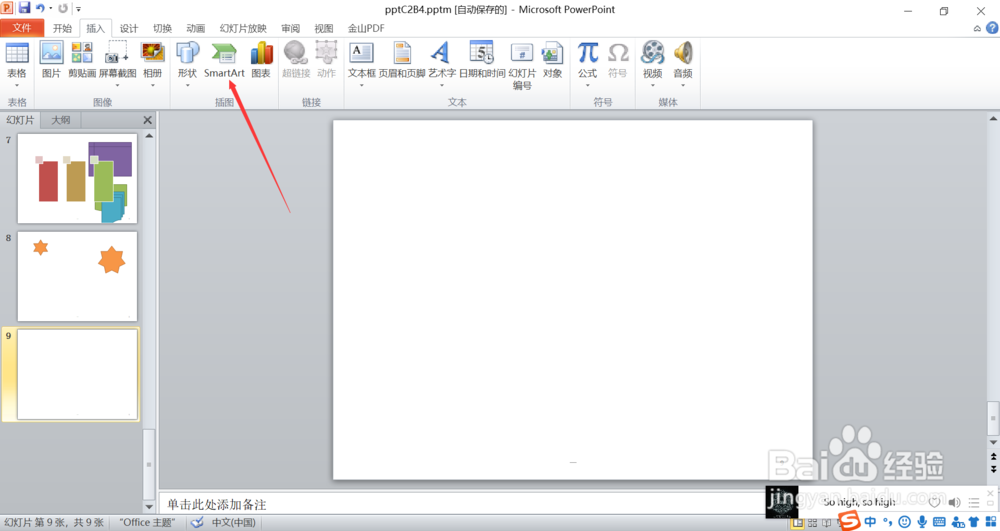
Task: Open the 文件 file tab
Action: click(x=22, y=28)
